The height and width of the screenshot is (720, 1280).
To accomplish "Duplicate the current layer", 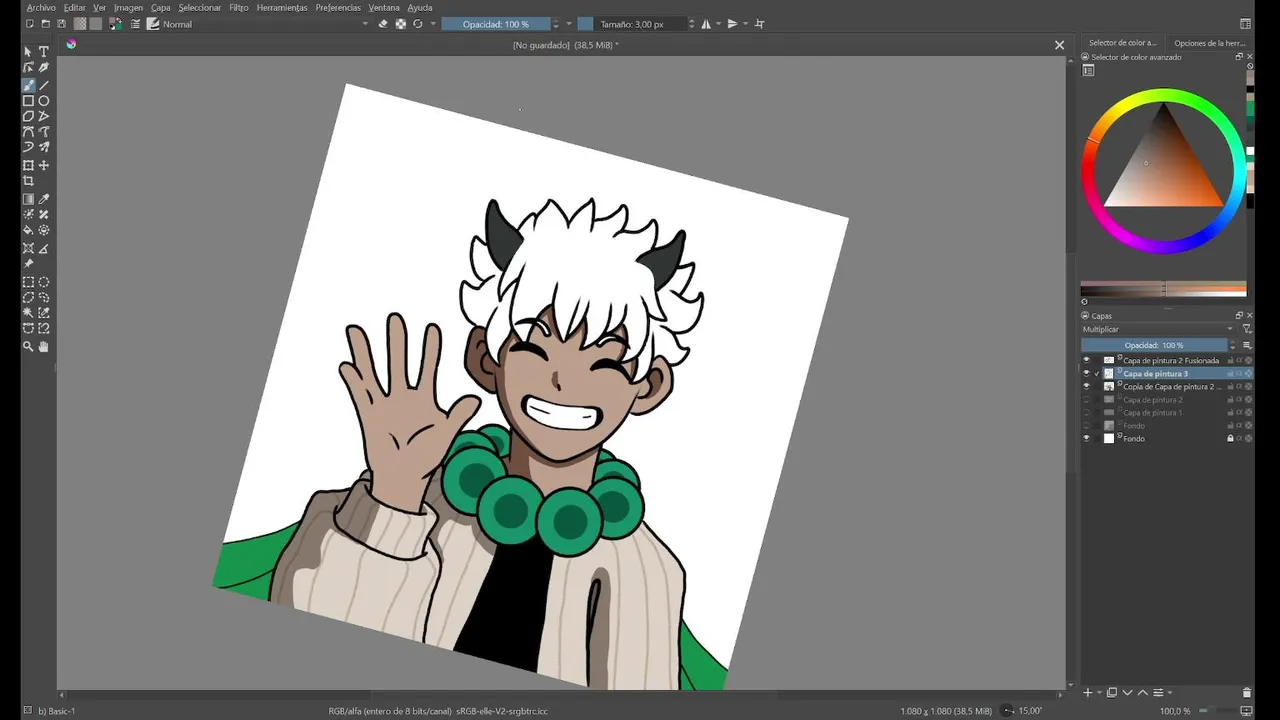I will (1112, 692).
